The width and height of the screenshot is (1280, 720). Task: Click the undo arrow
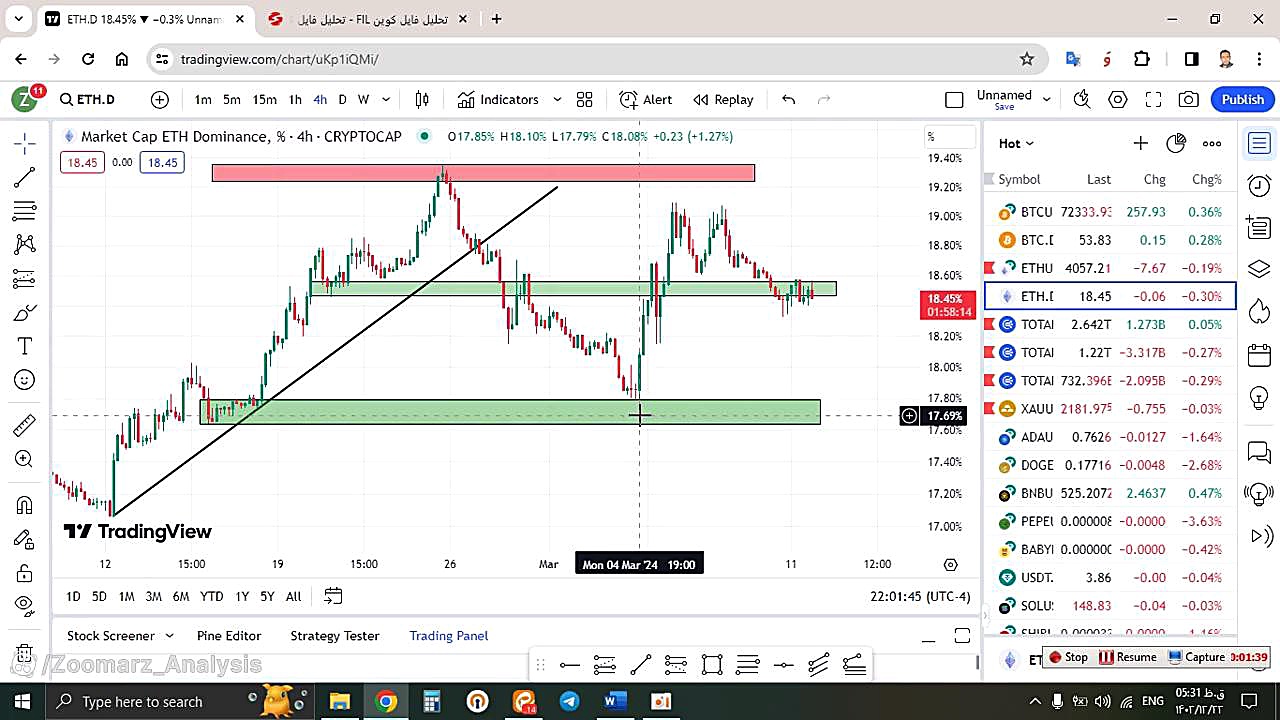[788, 99]
